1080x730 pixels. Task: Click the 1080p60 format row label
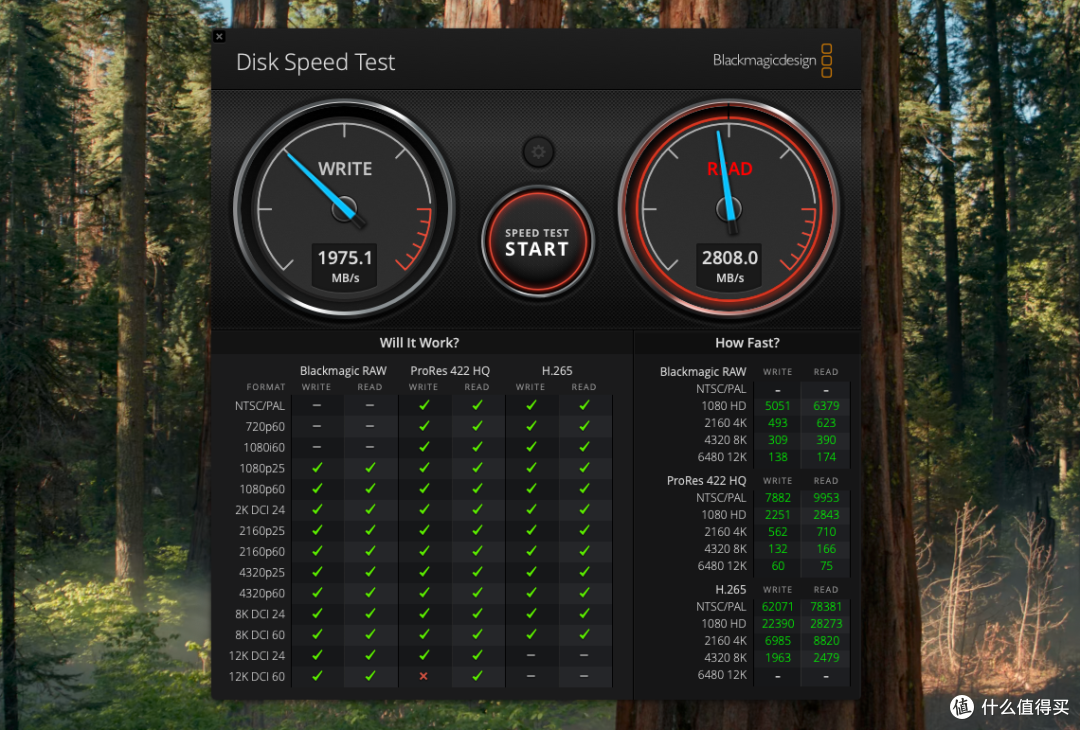[x=262, y=489]
